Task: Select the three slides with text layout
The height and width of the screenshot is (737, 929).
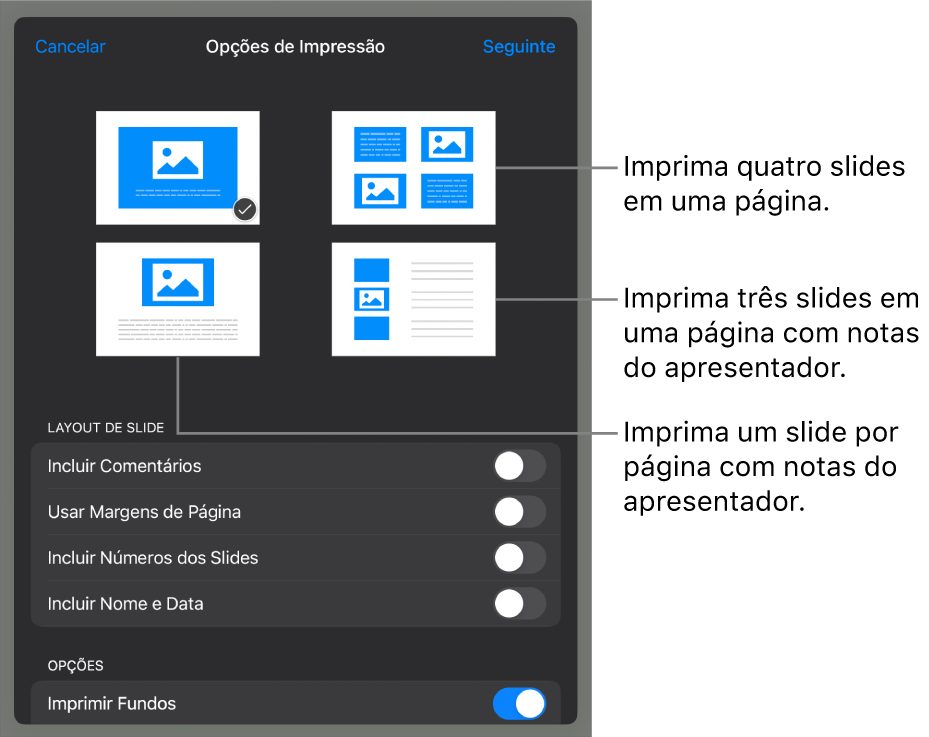Action: [x=413, y=298]
